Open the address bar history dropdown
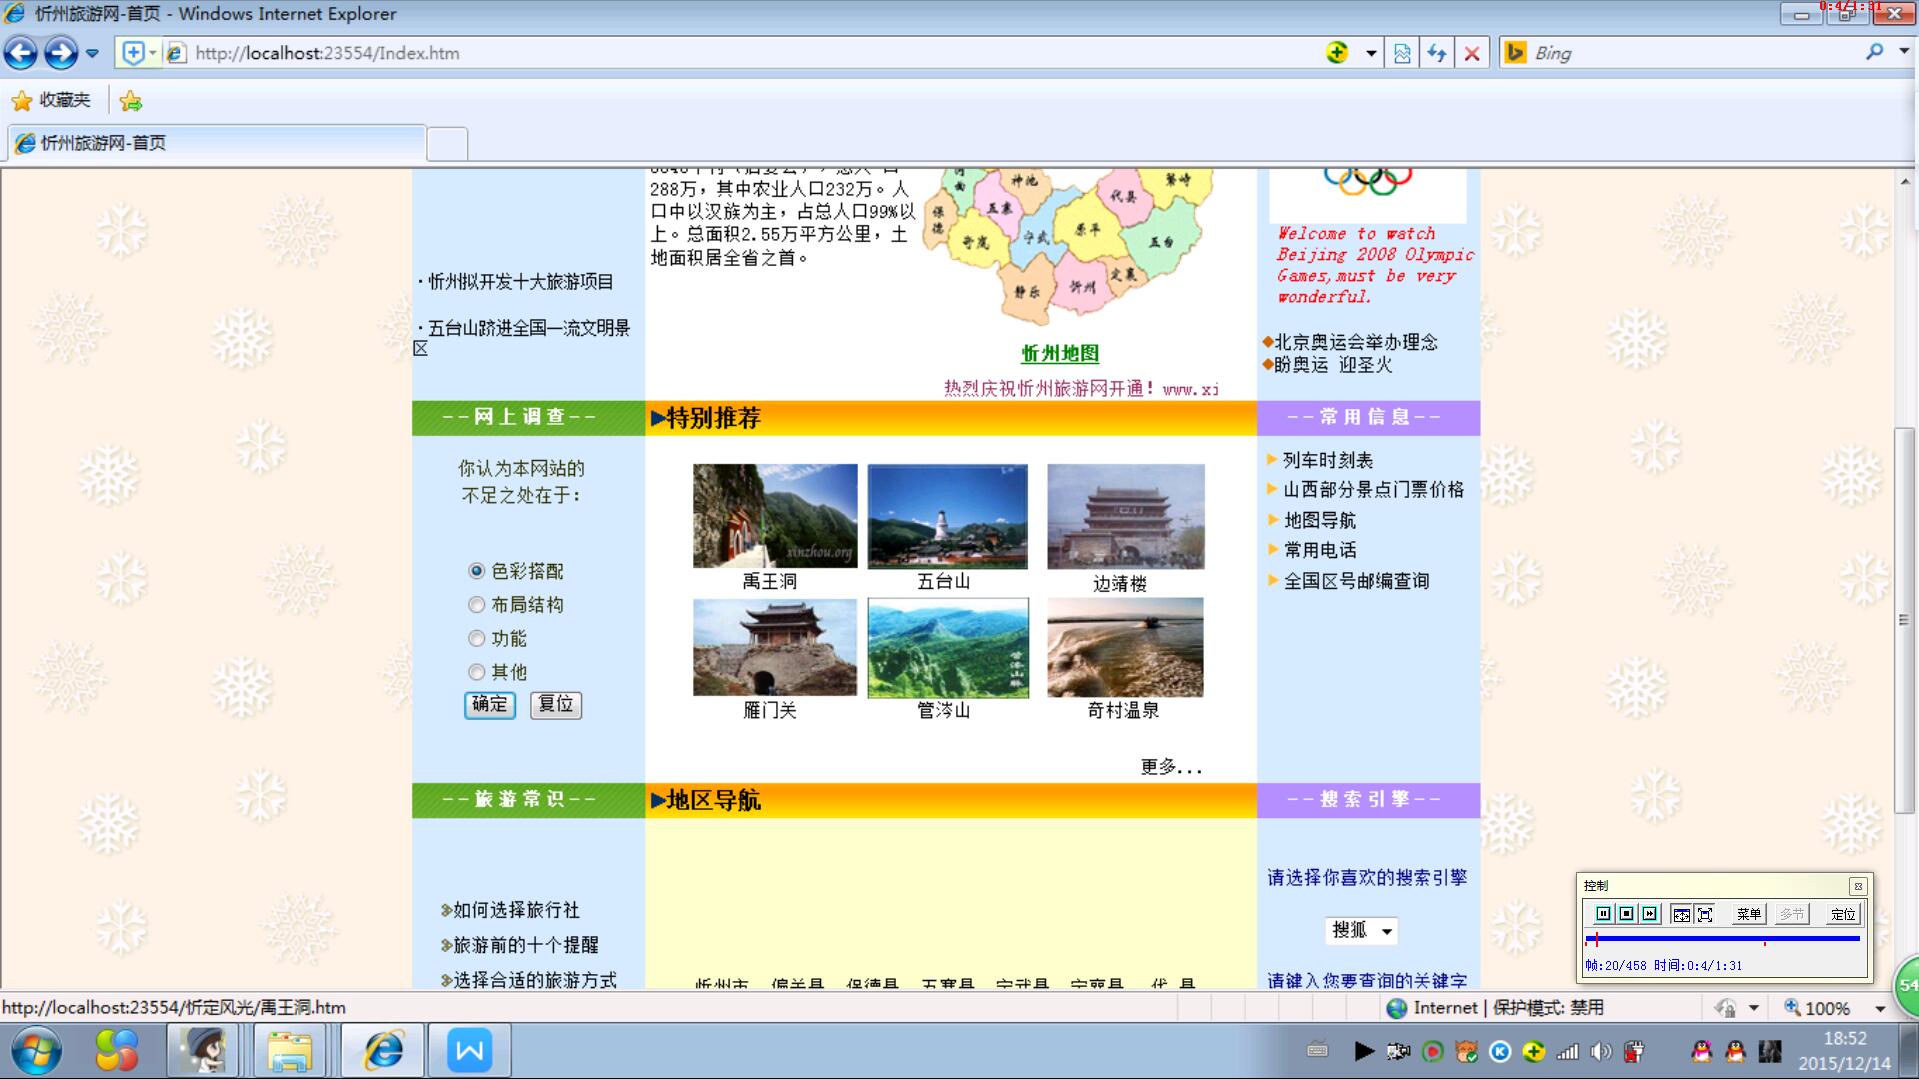The width and height of the screenshot is (1919, 1079). point(1371,53)
